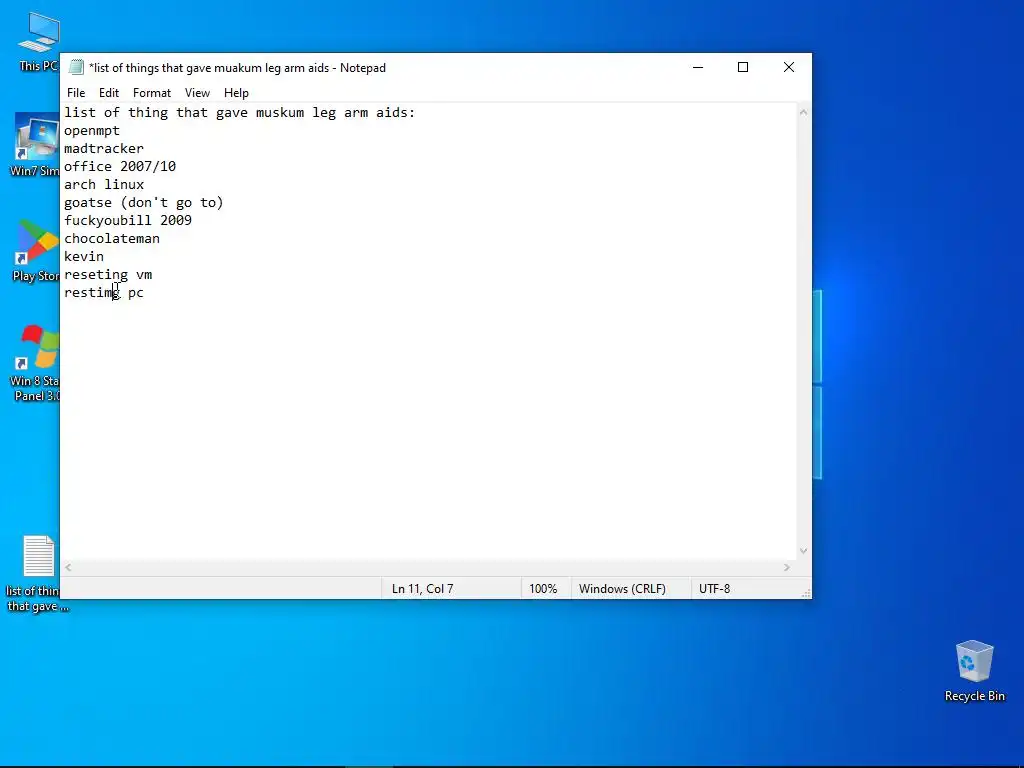This screenshot has width=1024, height=768.
Task: Click the 'goatse (don't go to)' line
Action: [x=144, y=202]
